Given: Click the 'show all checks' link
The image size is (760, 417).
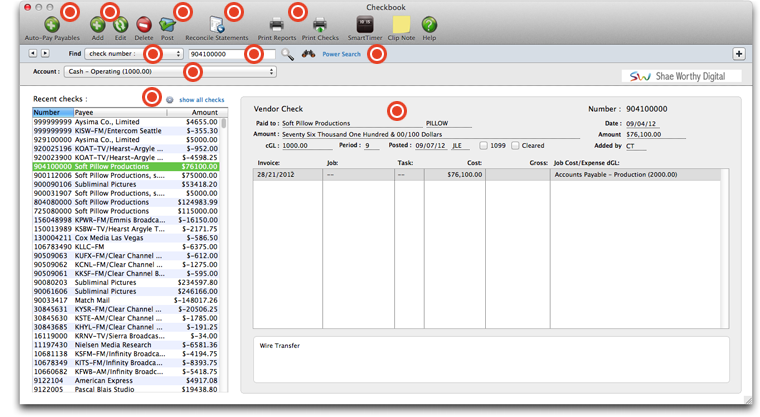Looking at the screenshot, I should coord(201,100).
